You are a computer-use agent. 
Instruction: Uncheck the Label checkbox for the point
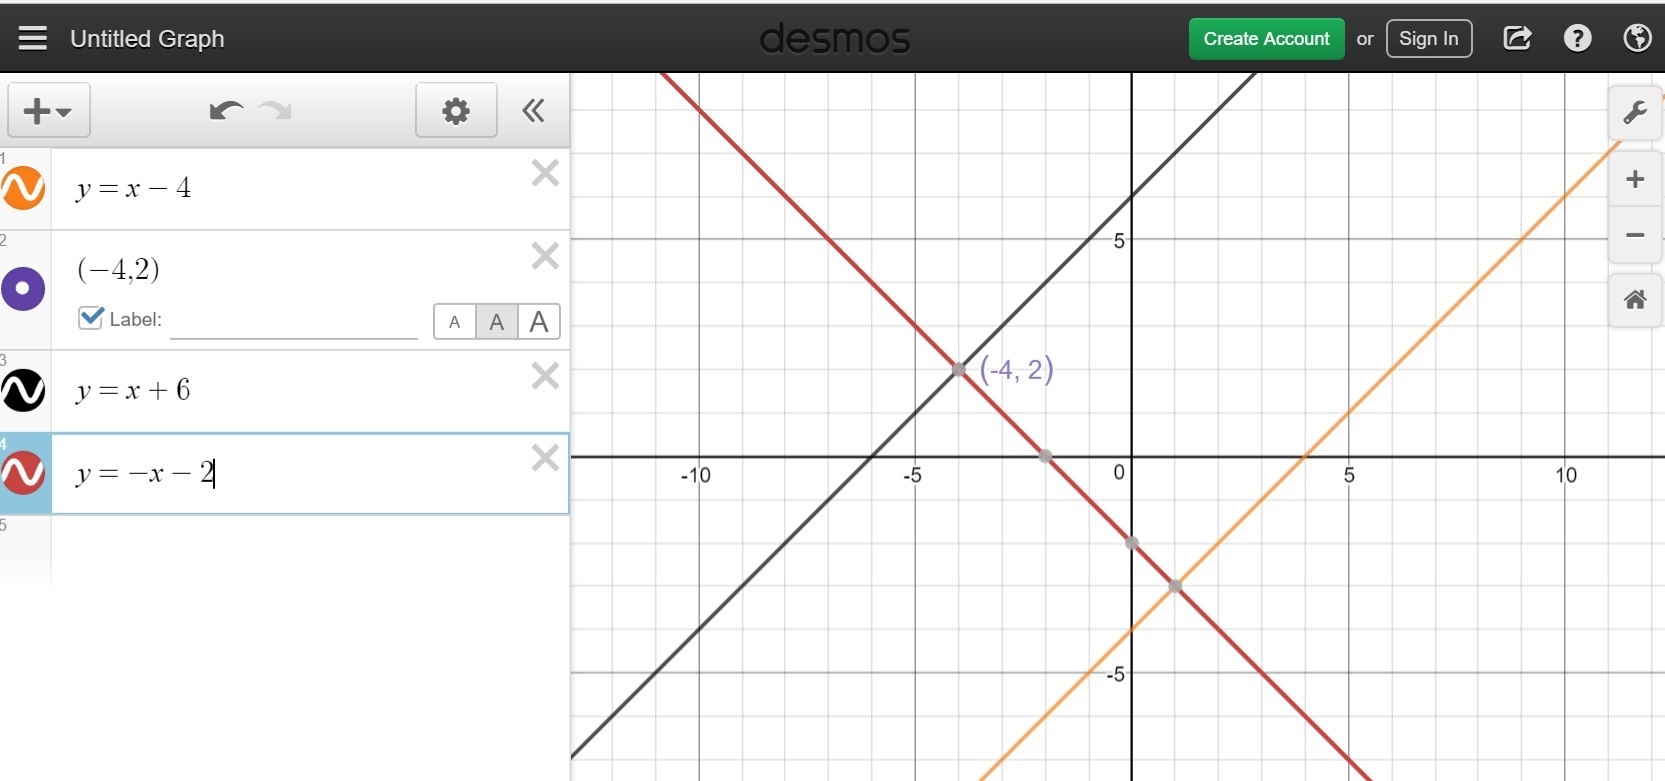click(x=91, y=318)
